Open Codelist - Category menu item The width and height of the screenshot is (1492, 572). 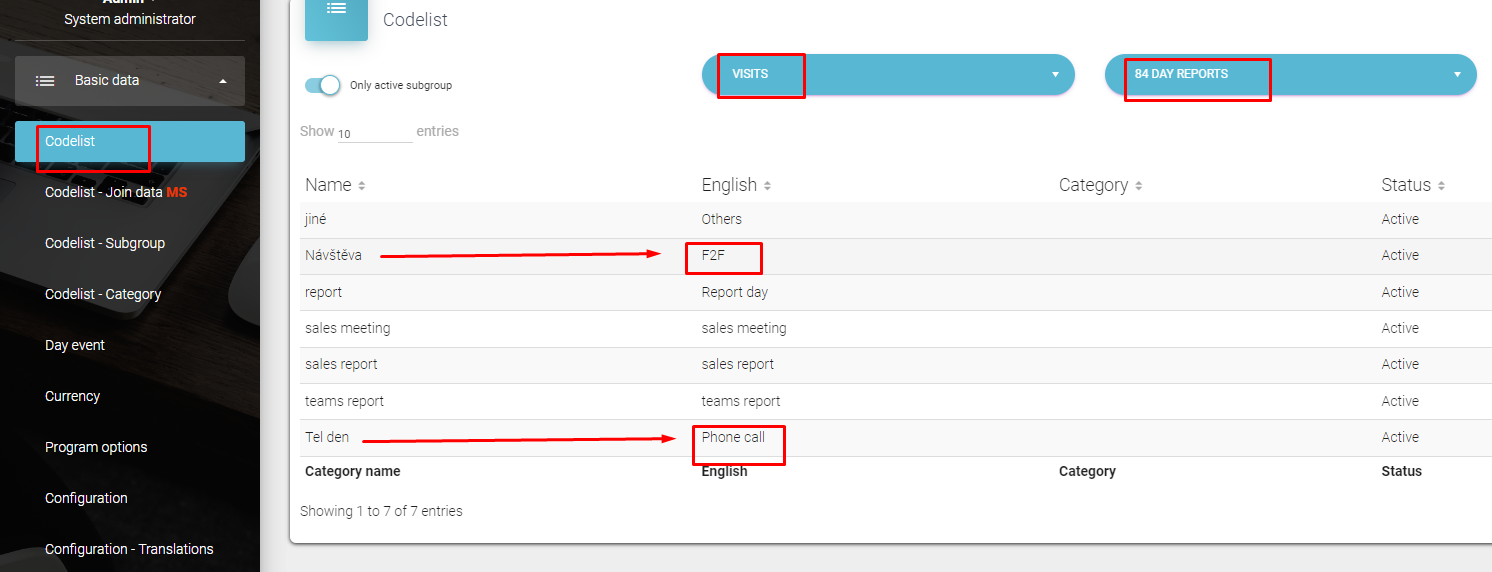click(103, 294)
